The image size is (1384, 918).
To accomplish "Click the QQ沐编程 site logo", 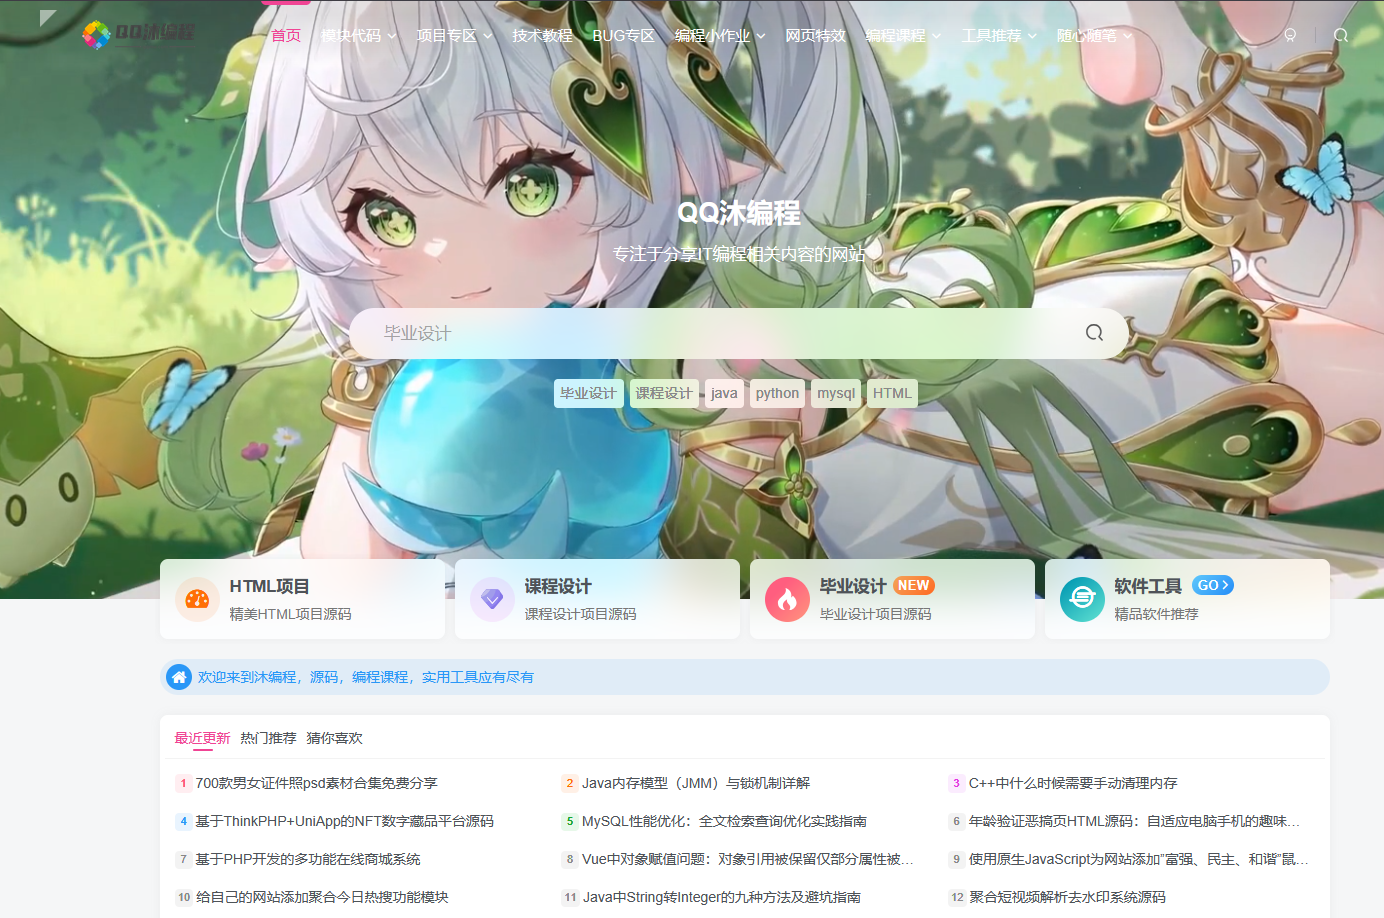I will 138,34.
